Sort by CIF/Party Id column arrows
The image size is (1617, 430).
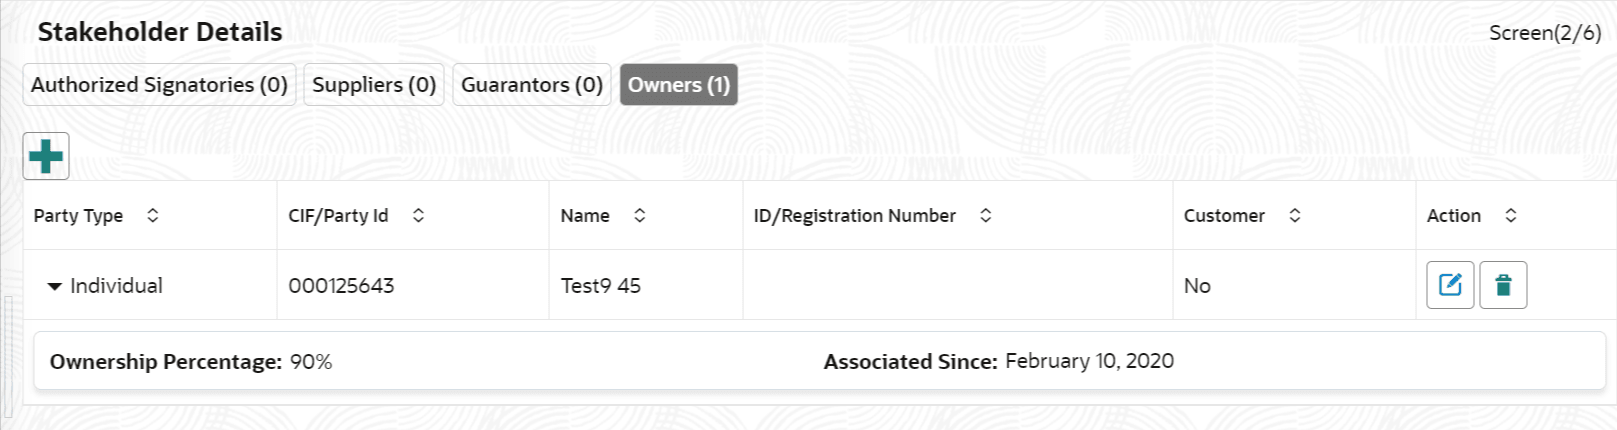click(418, 215)
